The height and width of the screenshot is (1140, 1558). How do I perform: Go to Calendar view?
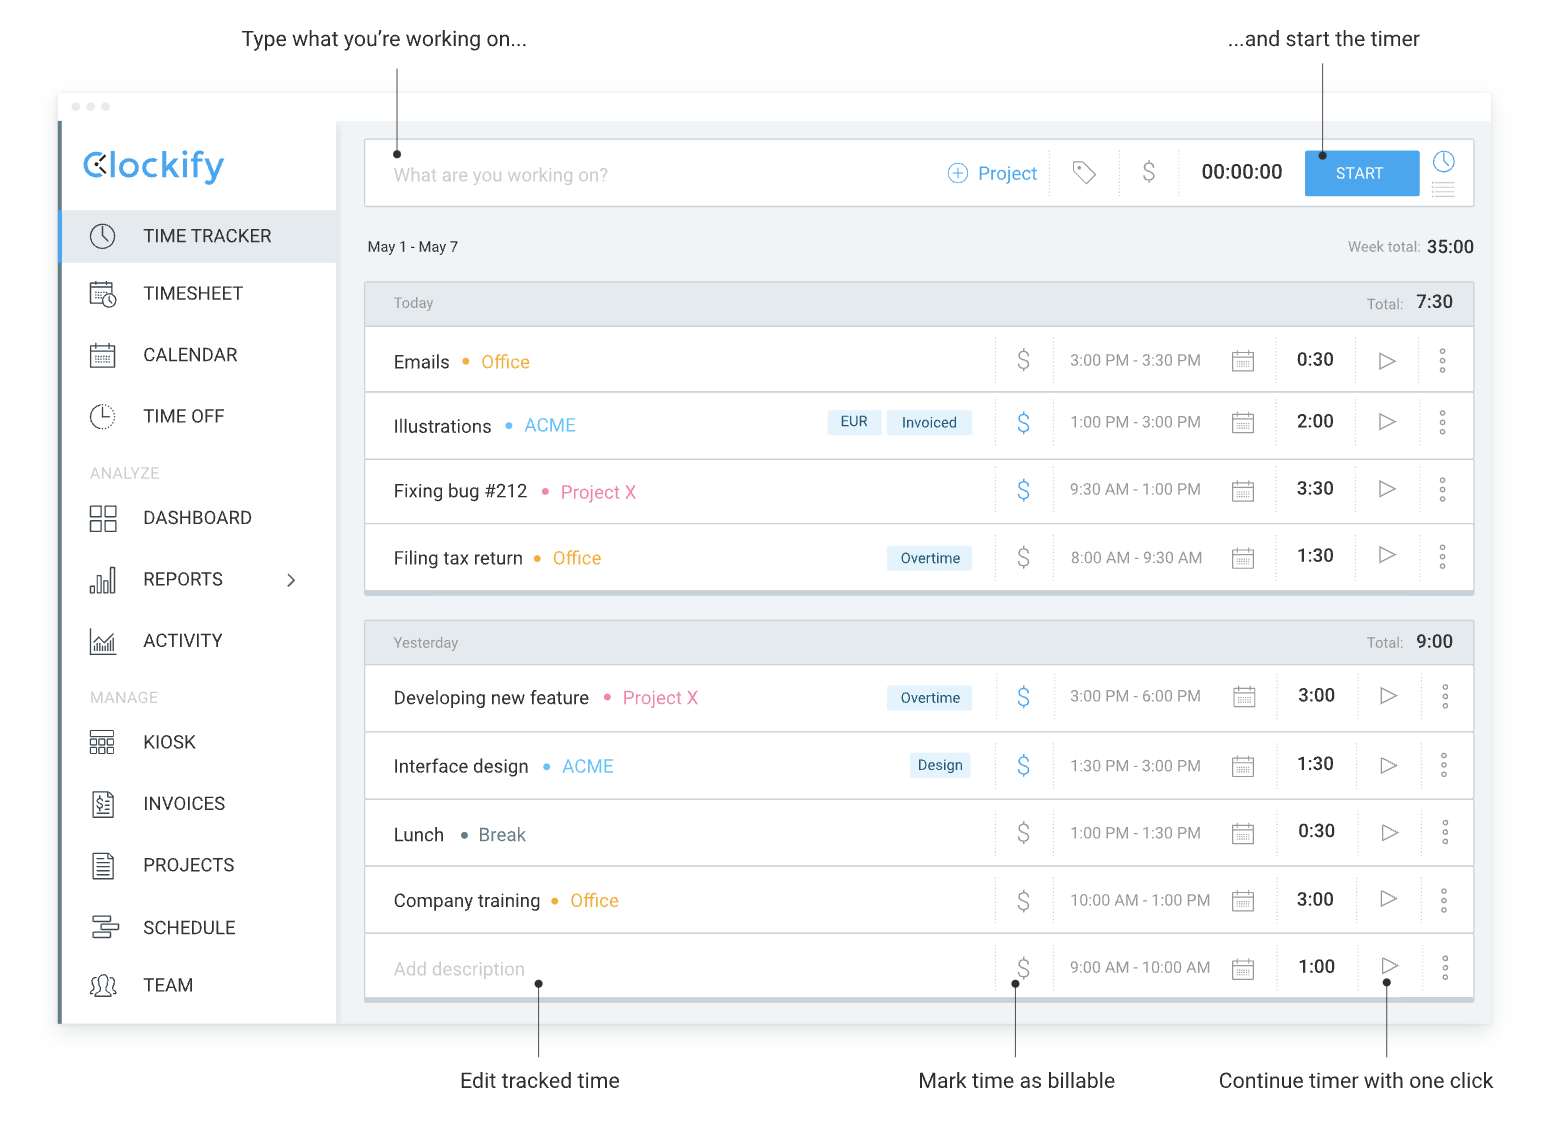(190, 355)
